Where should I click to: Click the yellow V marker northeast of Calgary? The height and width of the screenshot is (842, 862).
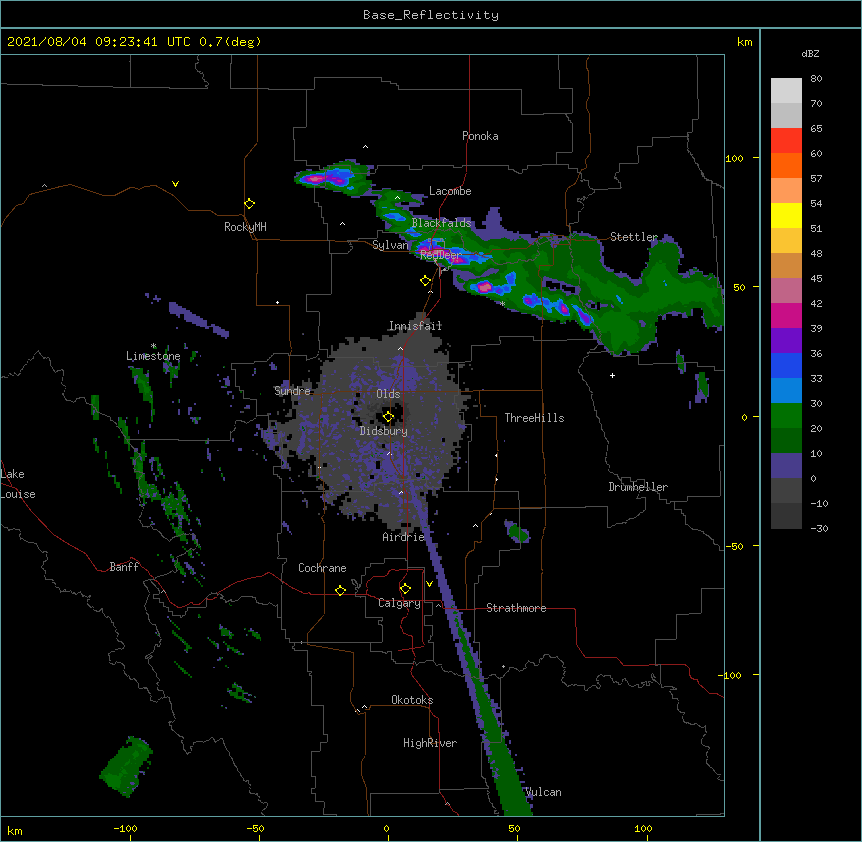coord(429,584)
